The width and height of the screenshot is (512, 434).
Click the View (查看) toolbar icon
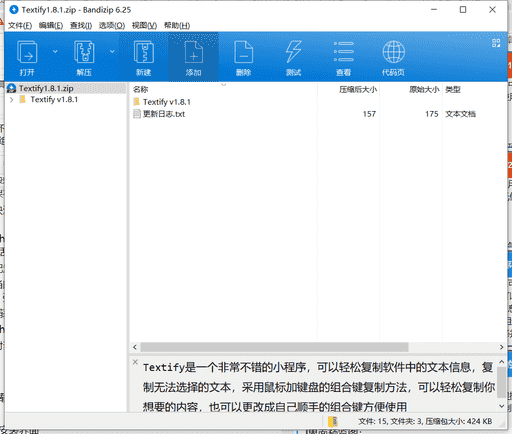344,52
